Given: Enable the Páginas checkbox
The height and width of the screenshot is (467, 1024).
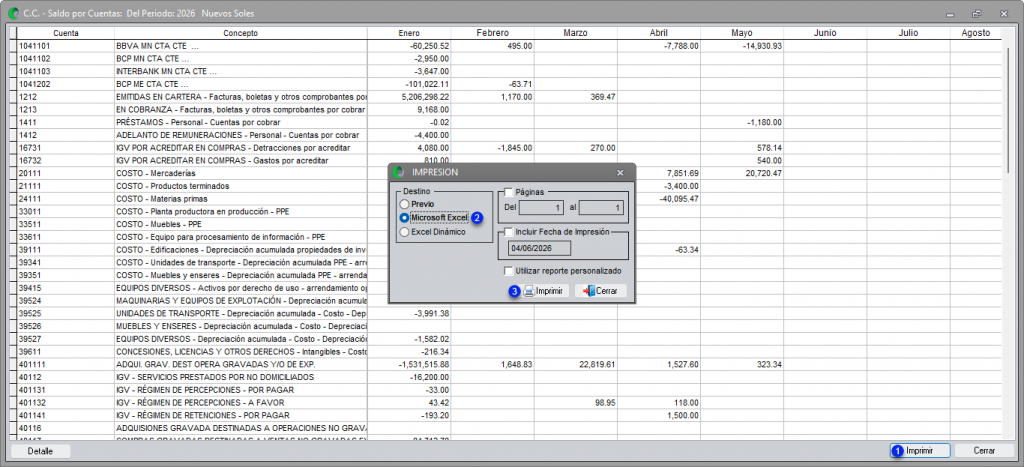Looking at the screenshot, I should tap(509, 192).
